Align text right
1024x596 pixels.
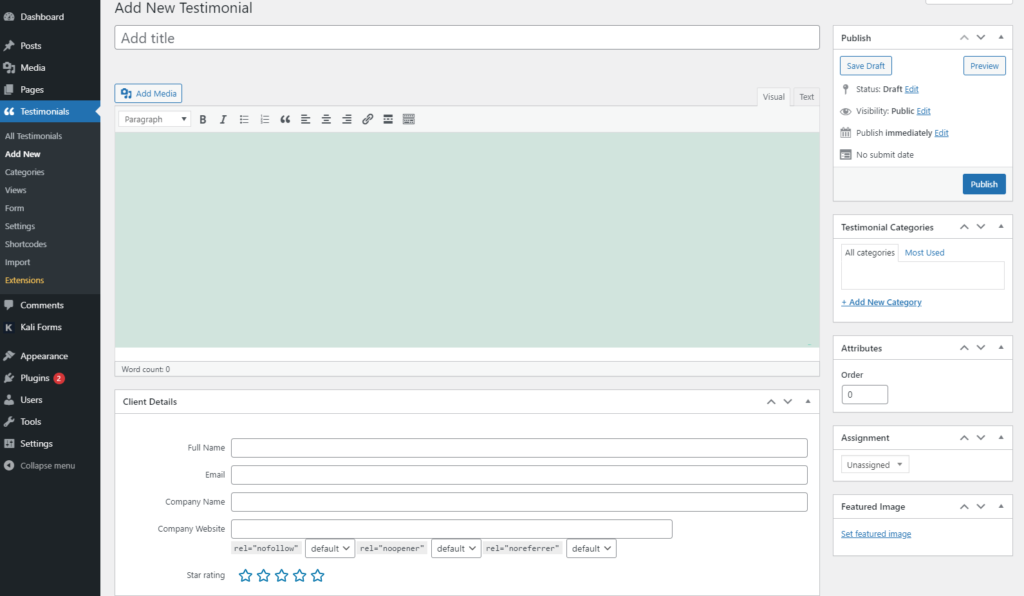(347, 119)
